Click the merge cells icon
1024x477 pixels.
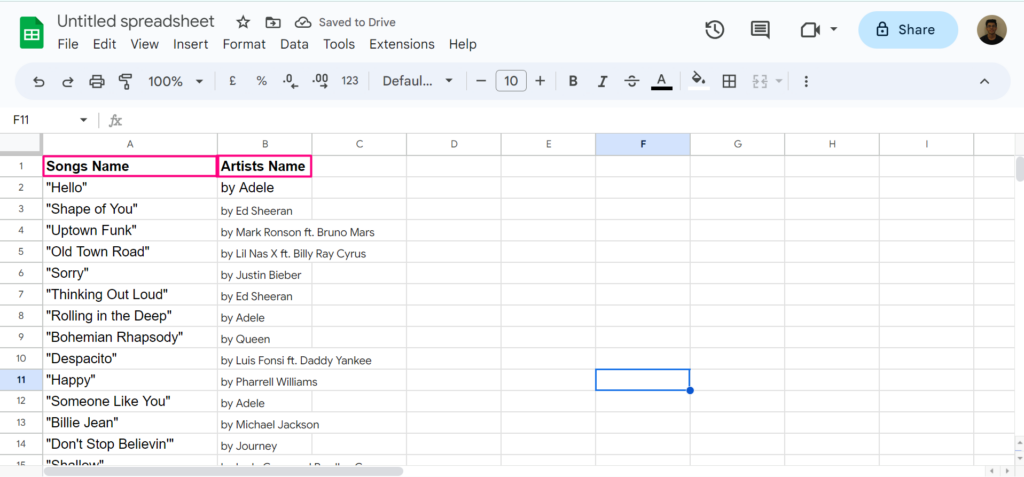click(x=760, y=81)
